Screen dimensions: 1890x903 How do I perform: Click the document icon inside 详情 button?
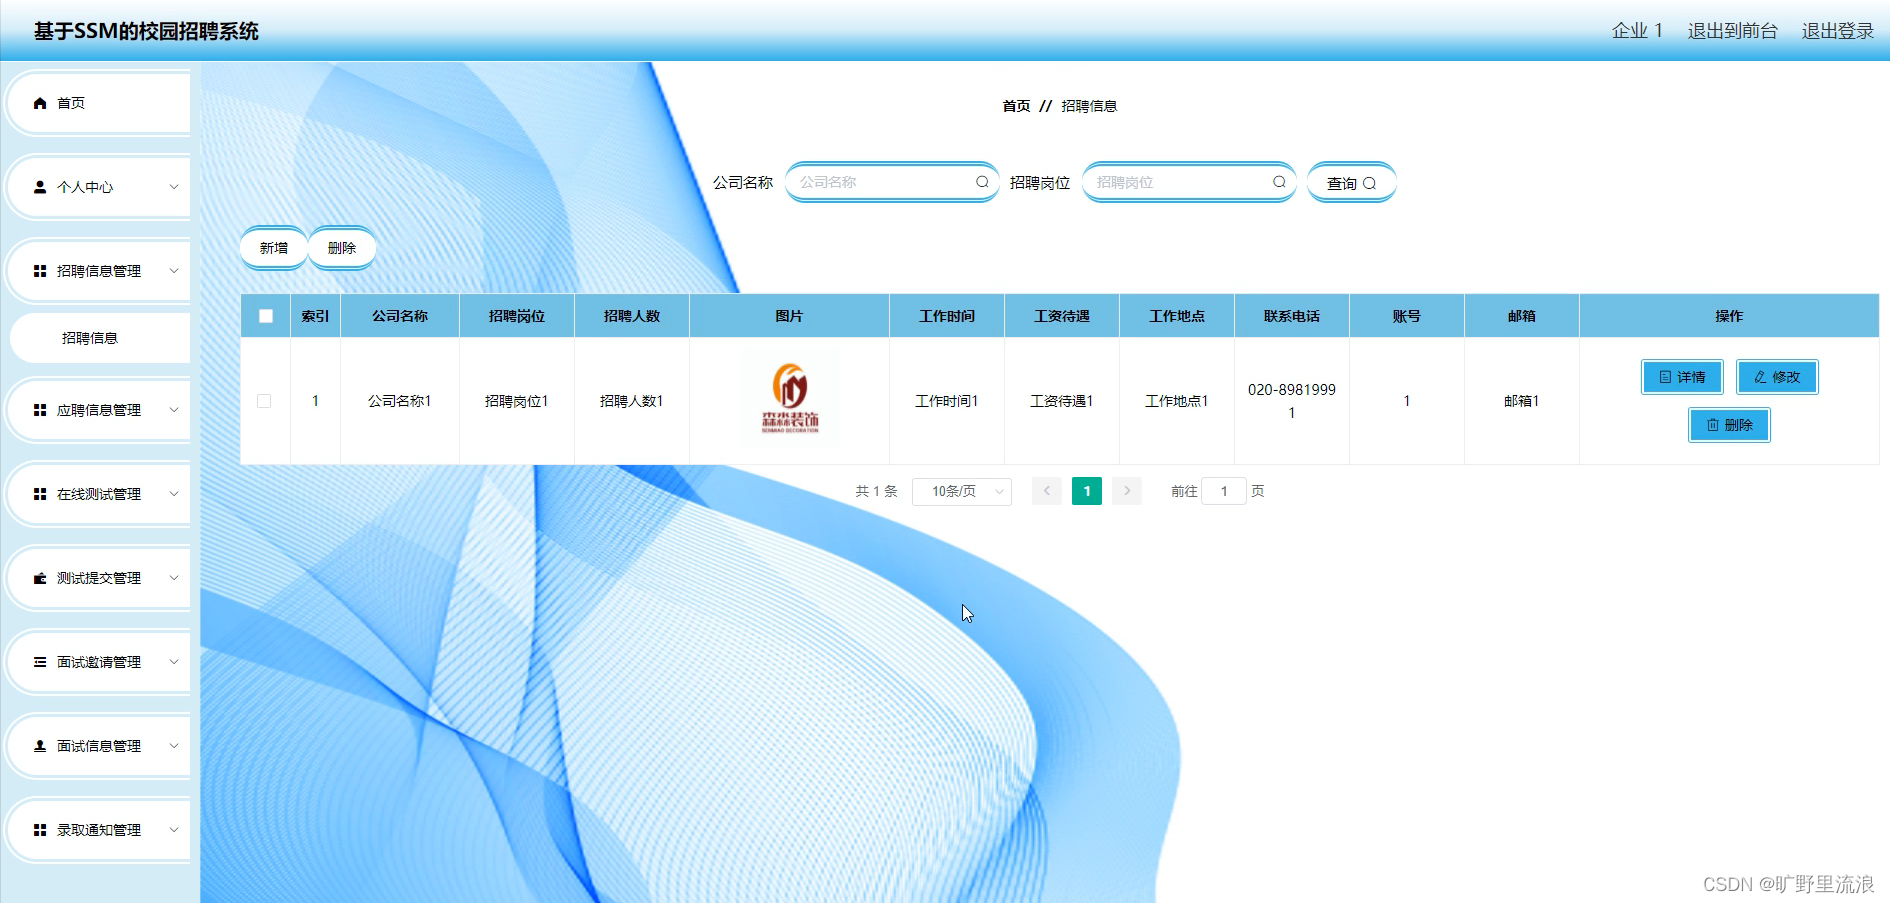point(1664,377)
